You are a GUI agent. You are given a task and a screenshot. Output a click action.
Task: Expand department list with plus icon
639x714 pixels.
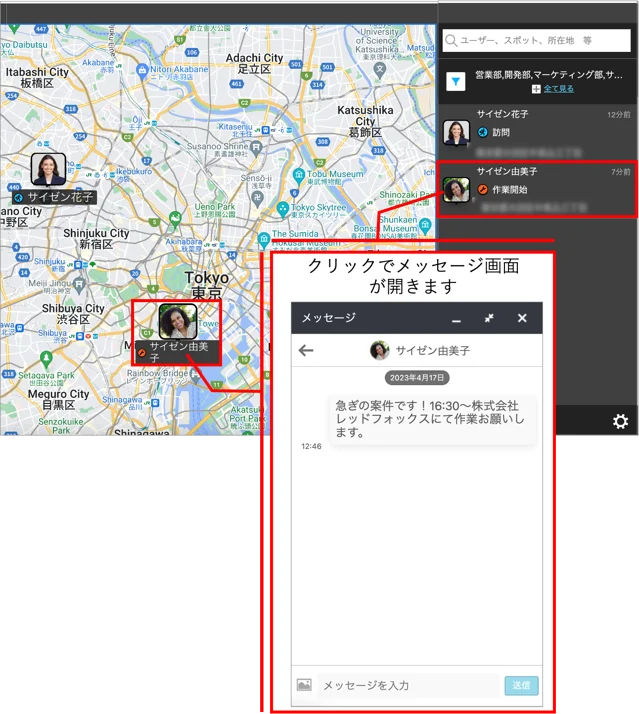536,89
